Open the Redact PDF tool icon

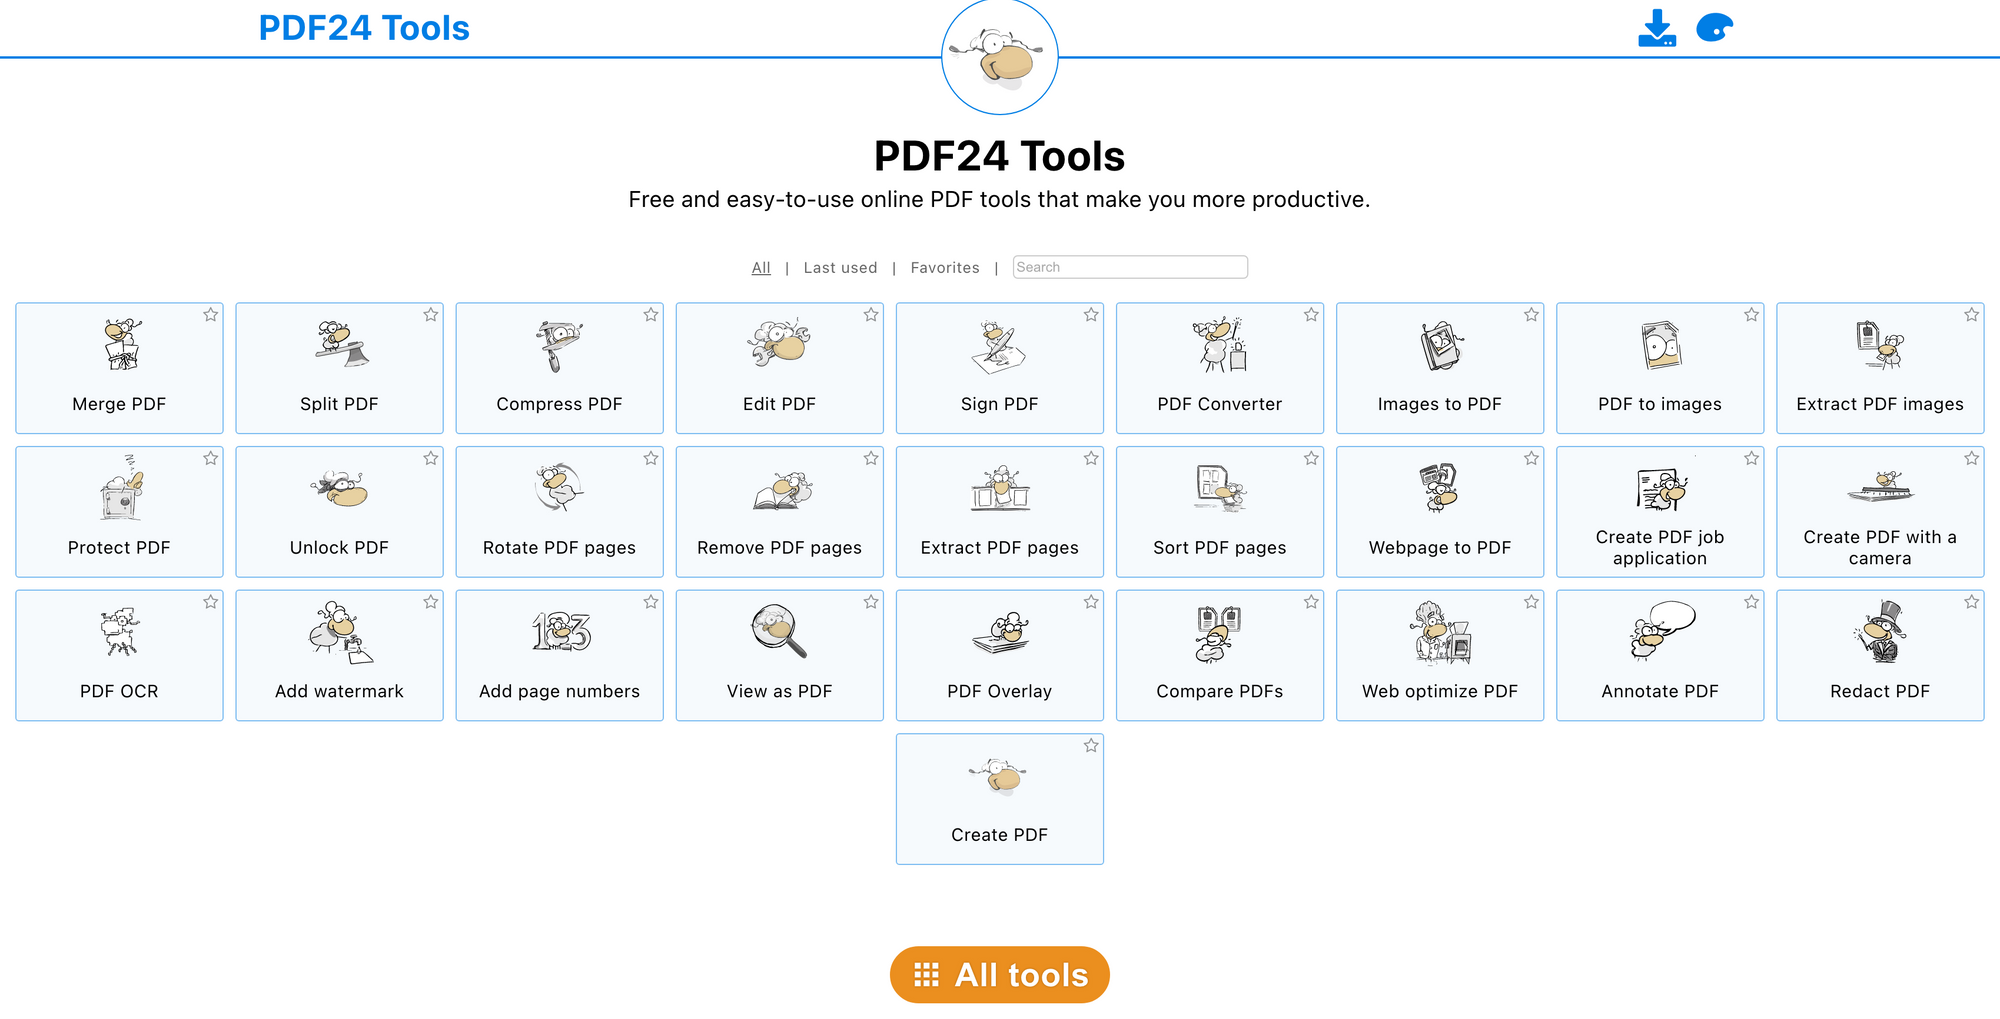tap(1882, 632)
